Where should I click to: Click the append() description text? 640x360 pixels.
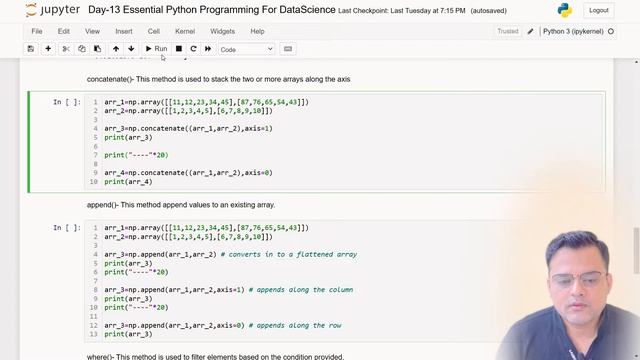(x=181, y=205)
